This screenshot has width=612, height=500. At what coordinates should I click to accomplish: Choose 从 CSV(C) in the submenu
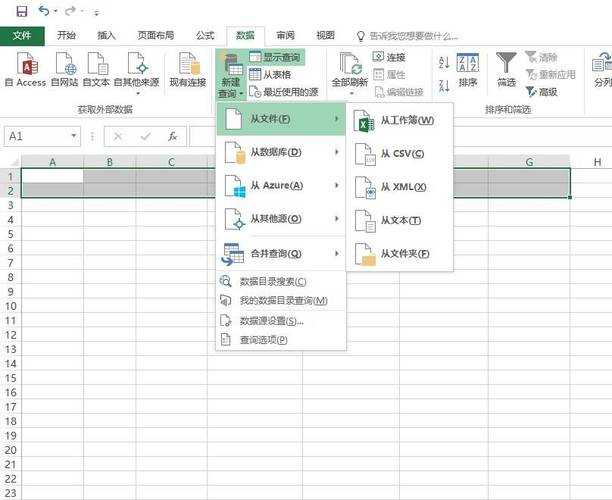click(x=400, y=154)
